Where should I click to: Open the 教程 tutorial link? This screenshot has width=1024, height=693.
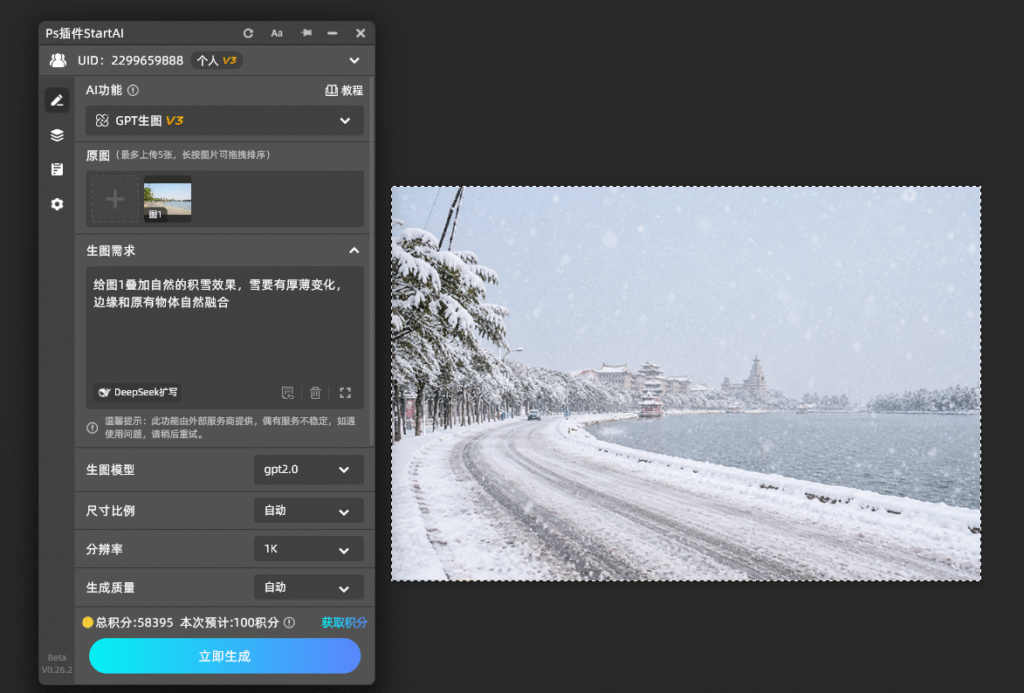[x=344, y=90]
